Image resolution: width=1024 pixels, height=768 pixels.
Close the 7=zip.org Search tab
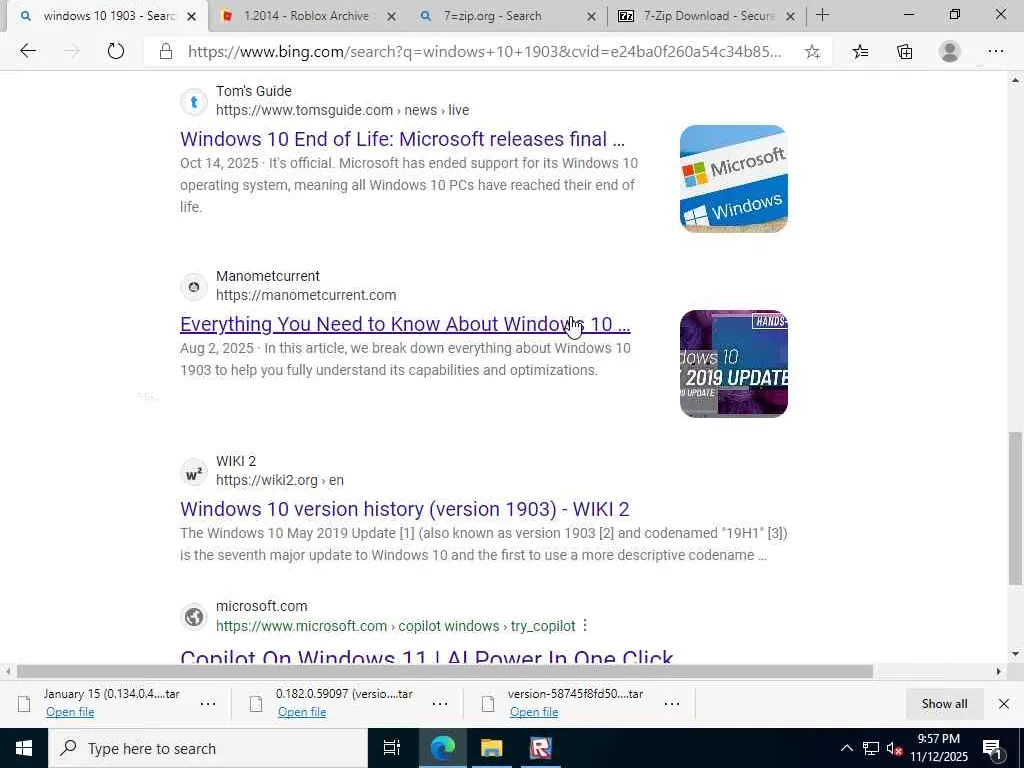(591, 16)
